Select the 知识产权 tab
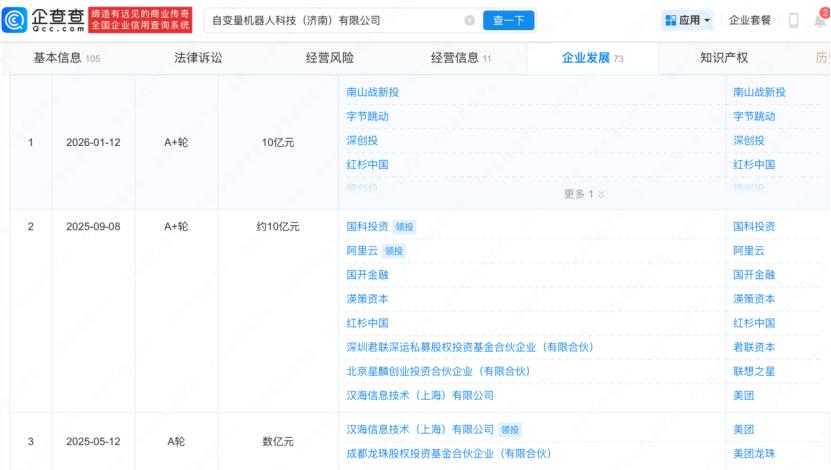831x470 pixels. 723,58
